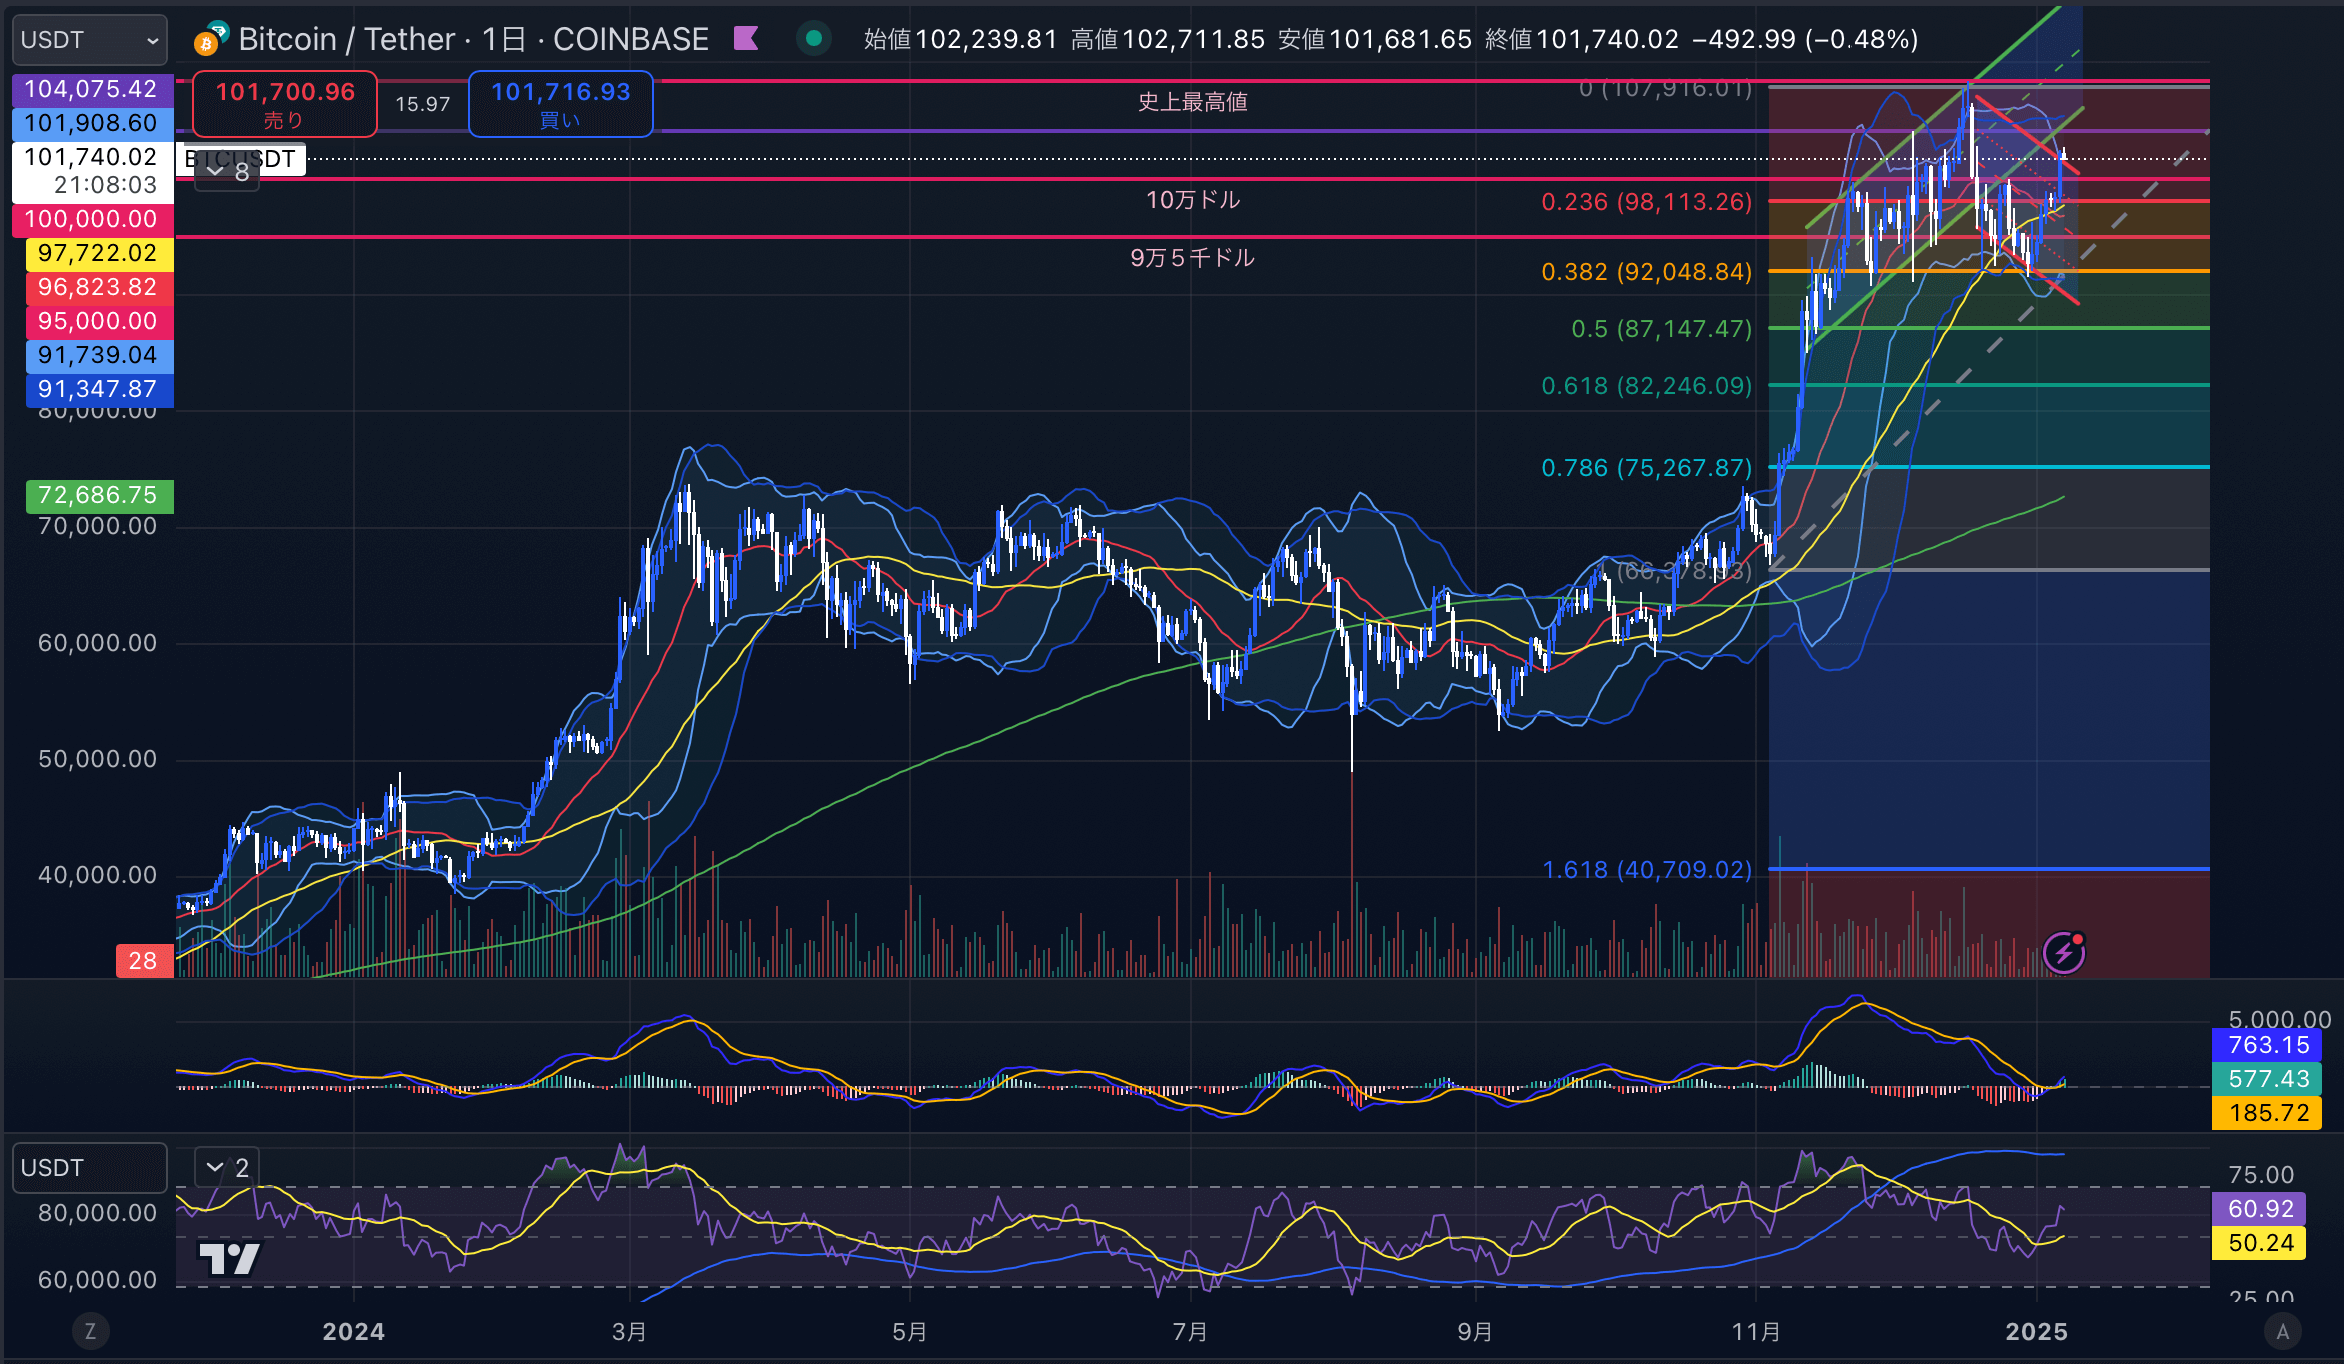Click the purple price label 104,075.42

point(92,89)
